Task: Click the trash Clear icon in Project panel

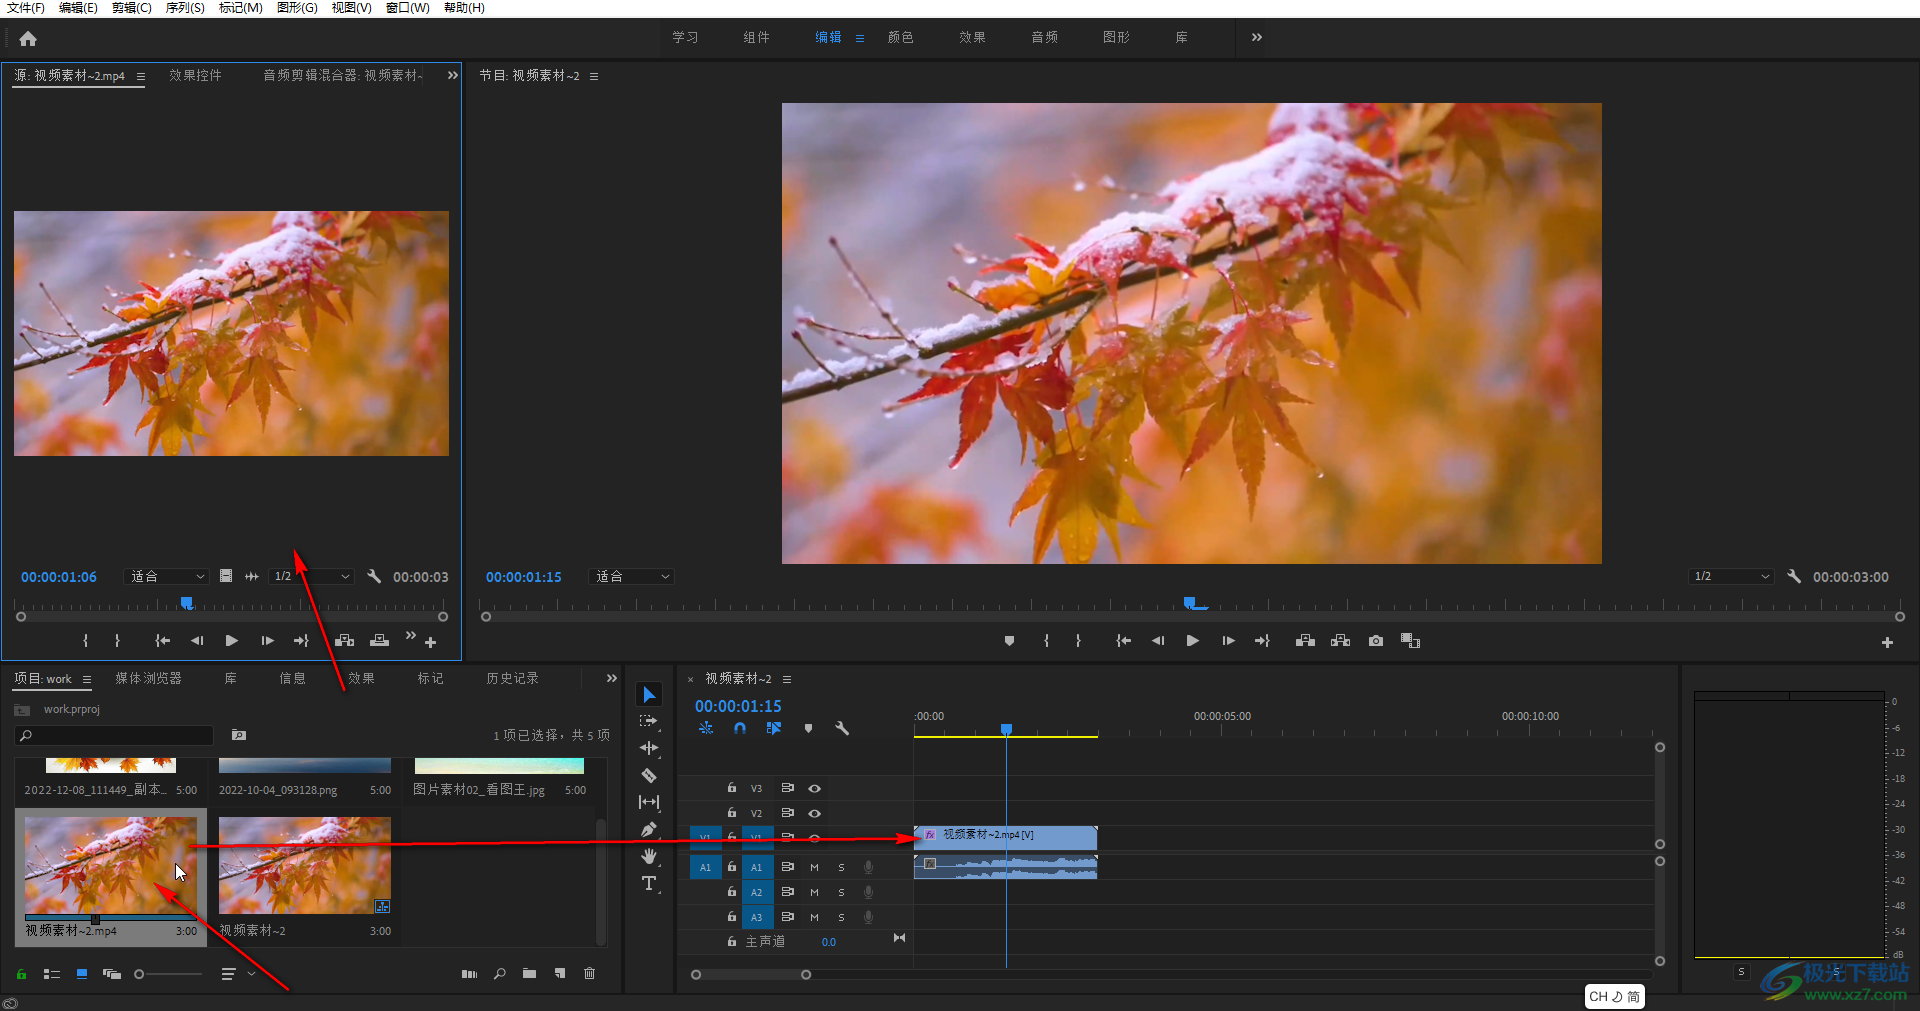Action: click(x=590, y=974)
